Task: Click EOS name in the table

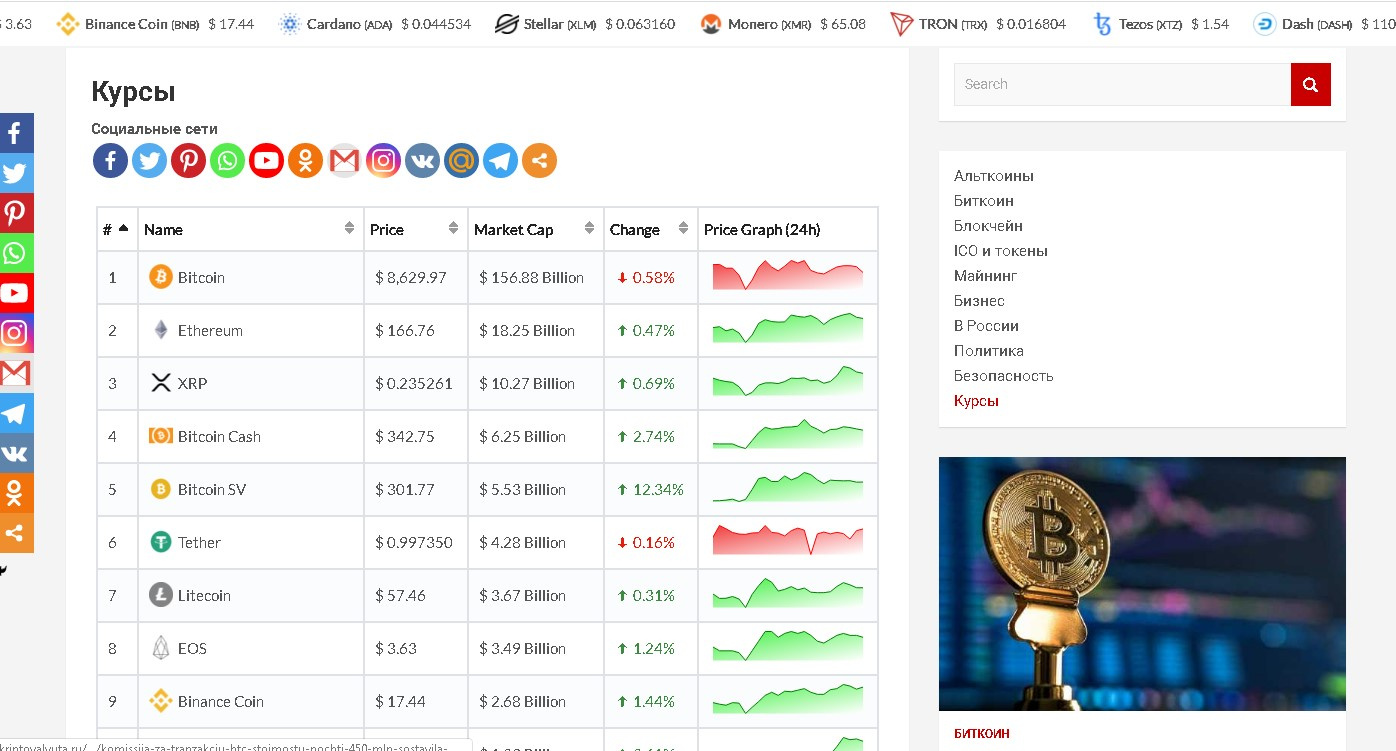Action: click(x=192, y=648)
